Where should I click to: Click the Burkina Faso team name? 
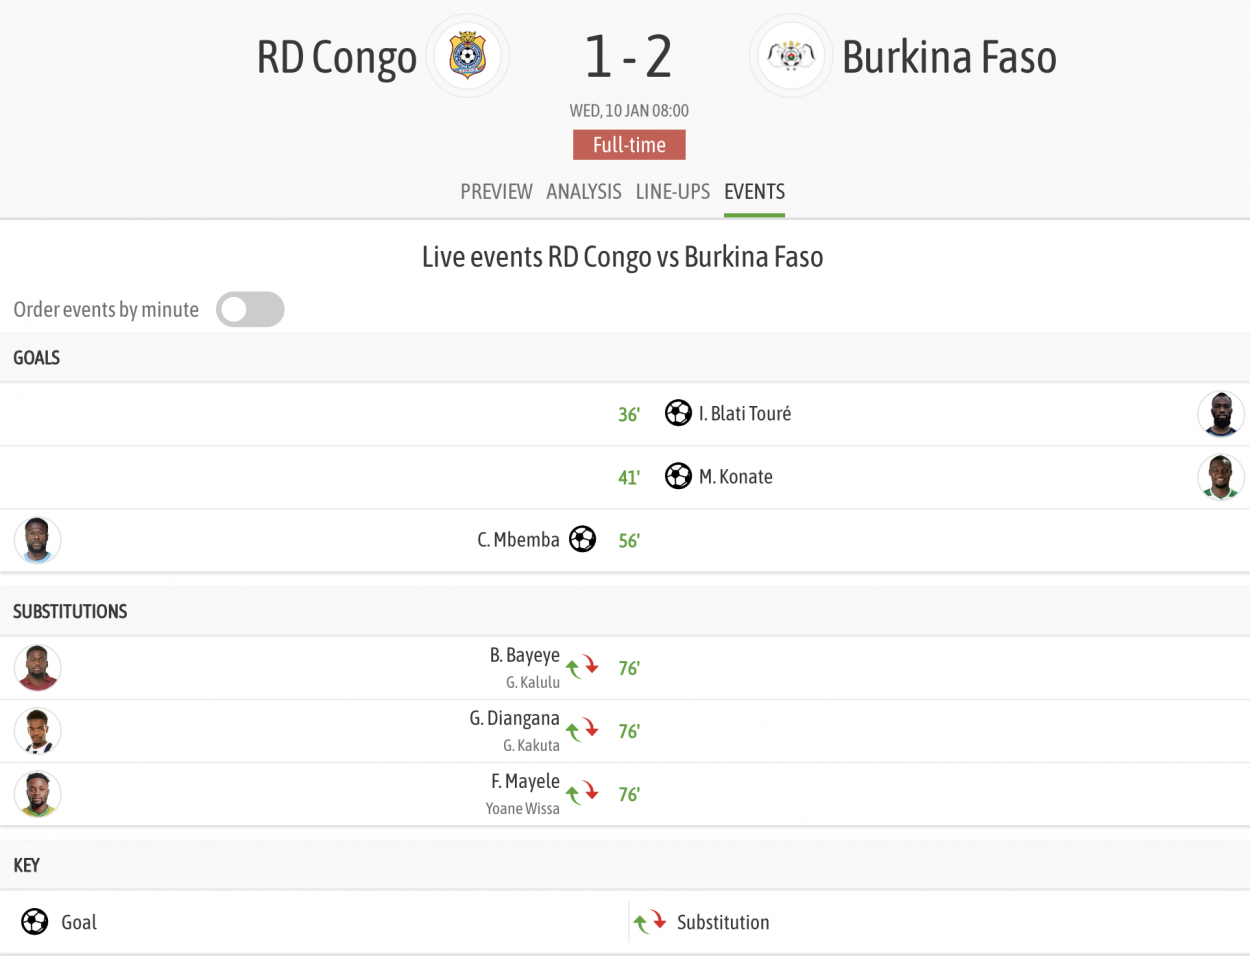tap(950, 58)
